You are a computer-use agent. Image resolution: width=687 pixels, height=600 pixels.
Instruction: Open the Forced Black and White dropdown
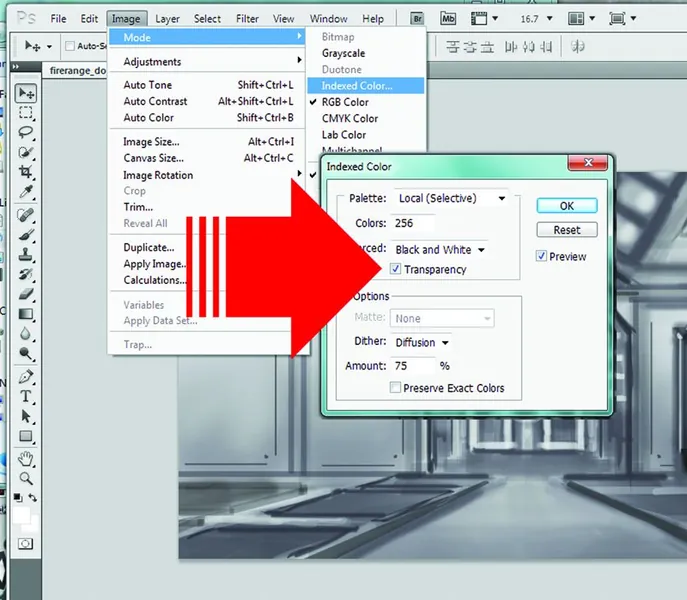440,249
